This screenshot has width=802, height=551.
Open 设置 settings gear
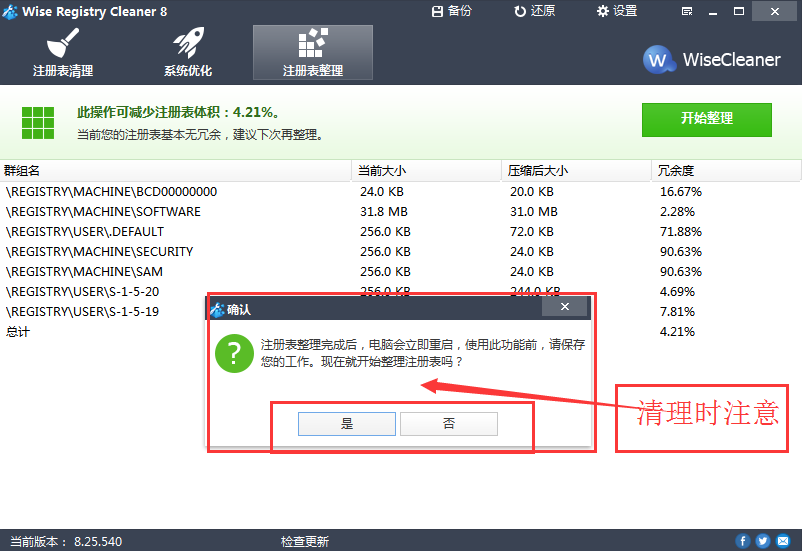tap(617, 11)
